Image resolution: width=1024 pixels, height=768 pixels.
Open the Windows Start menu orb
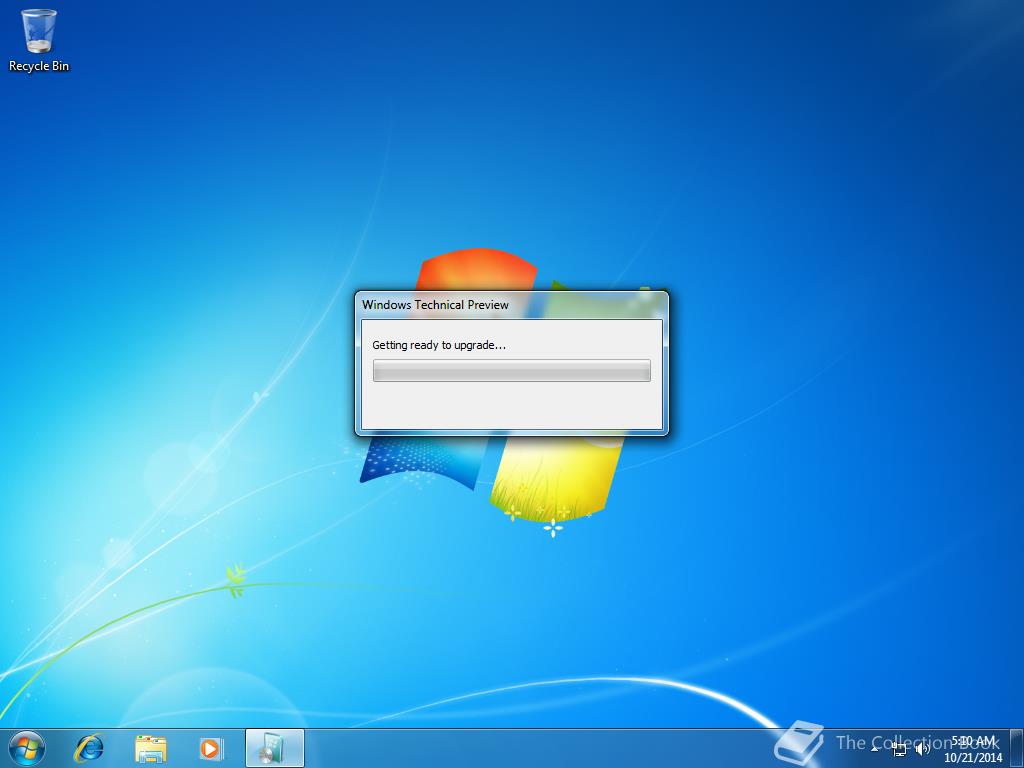[x=26, y=748]
